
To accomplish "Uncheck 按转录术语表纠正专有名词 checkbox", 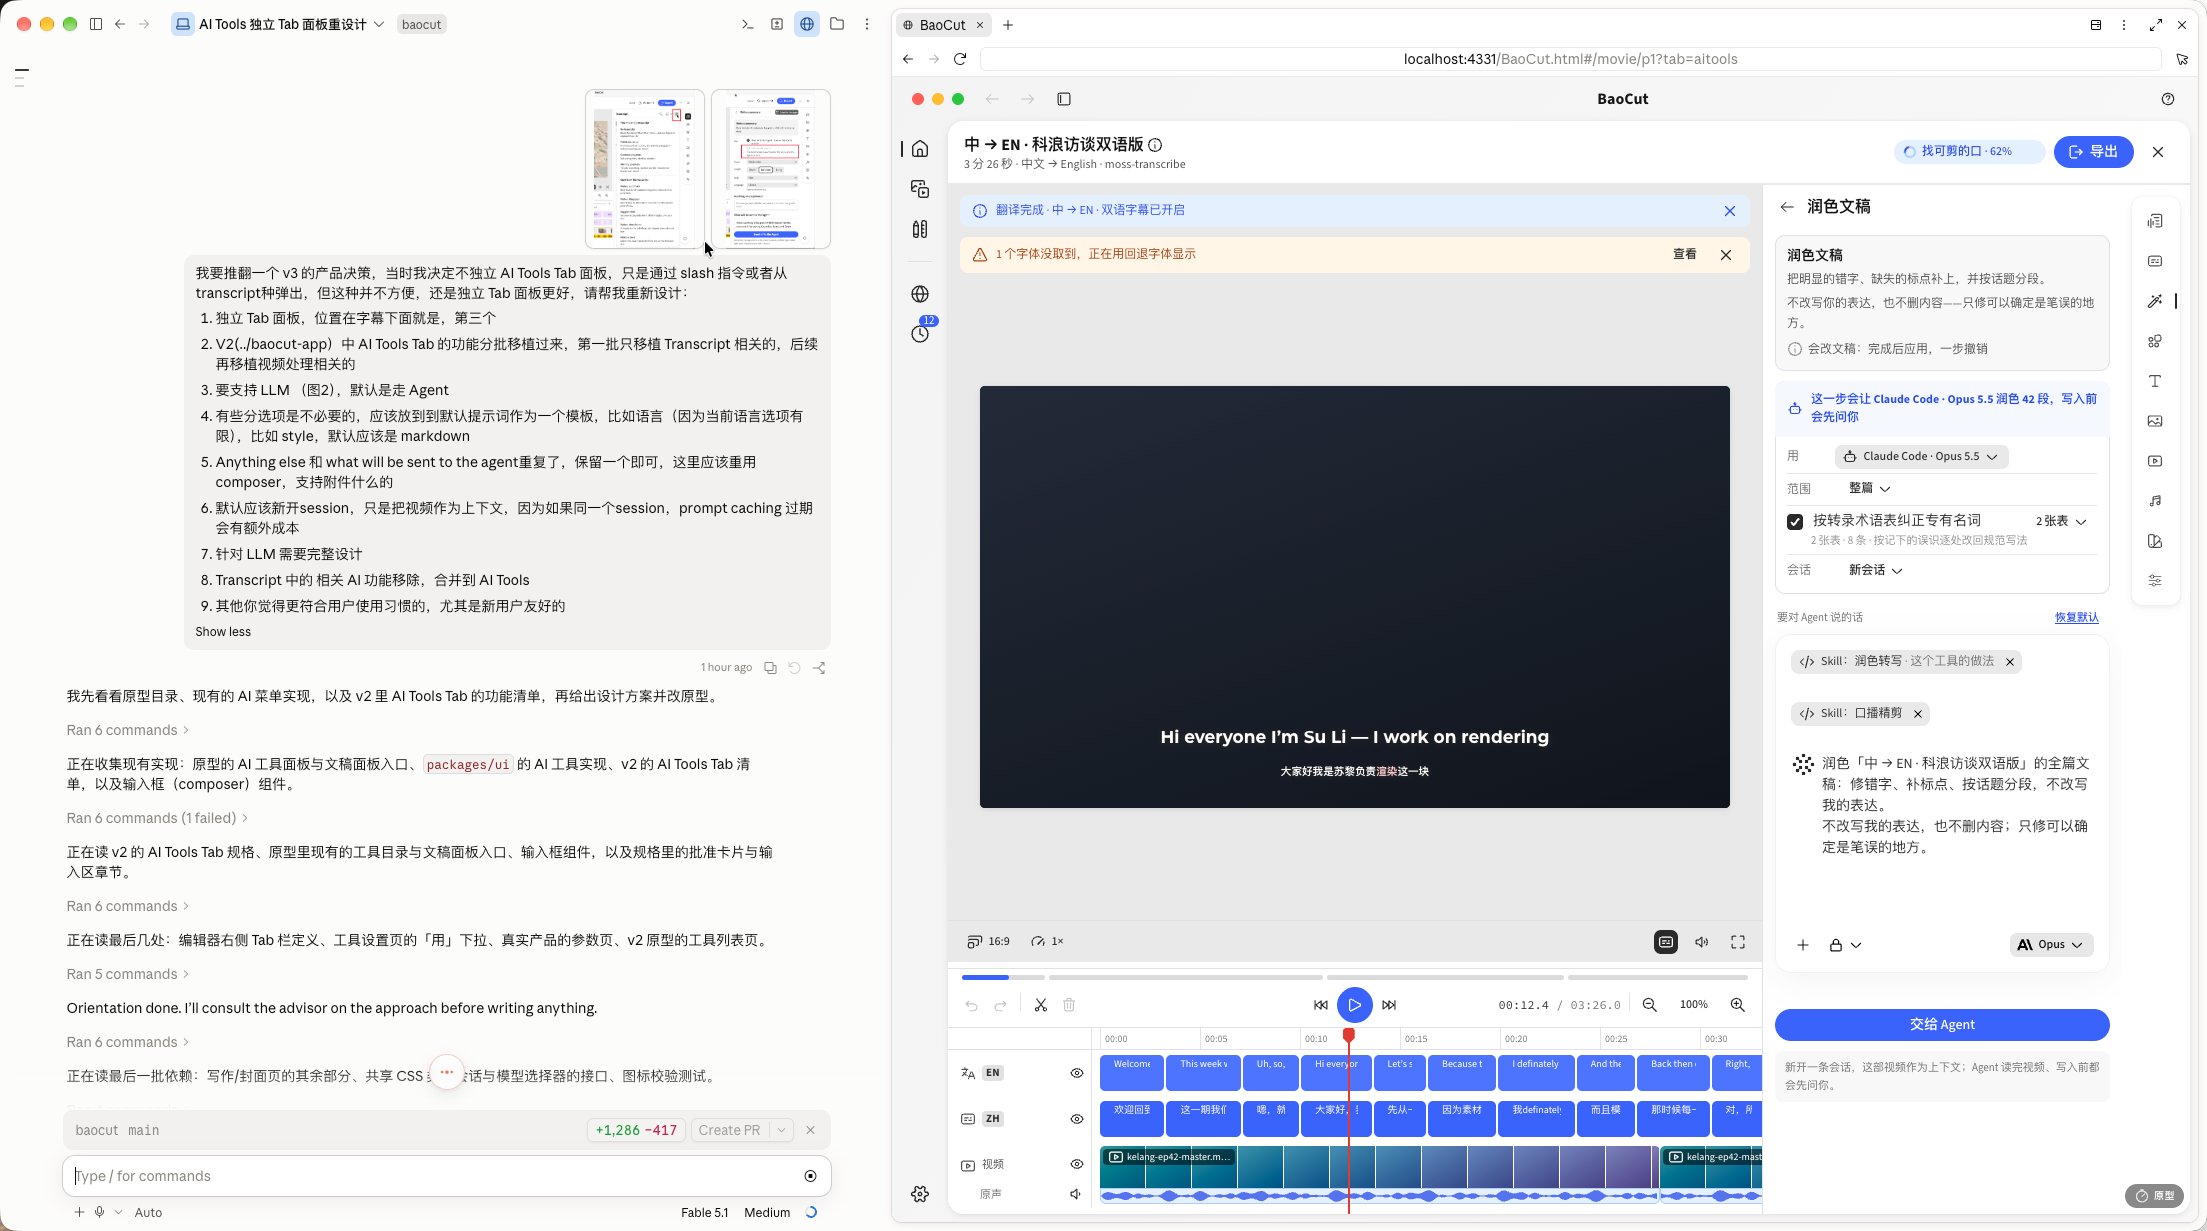I will (1795, 522).
